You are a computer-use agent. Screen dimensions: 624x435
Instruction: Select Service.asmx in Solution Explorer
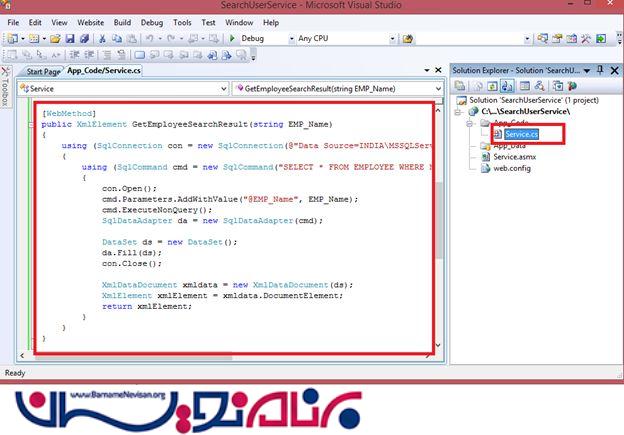[x=516, y=158]
